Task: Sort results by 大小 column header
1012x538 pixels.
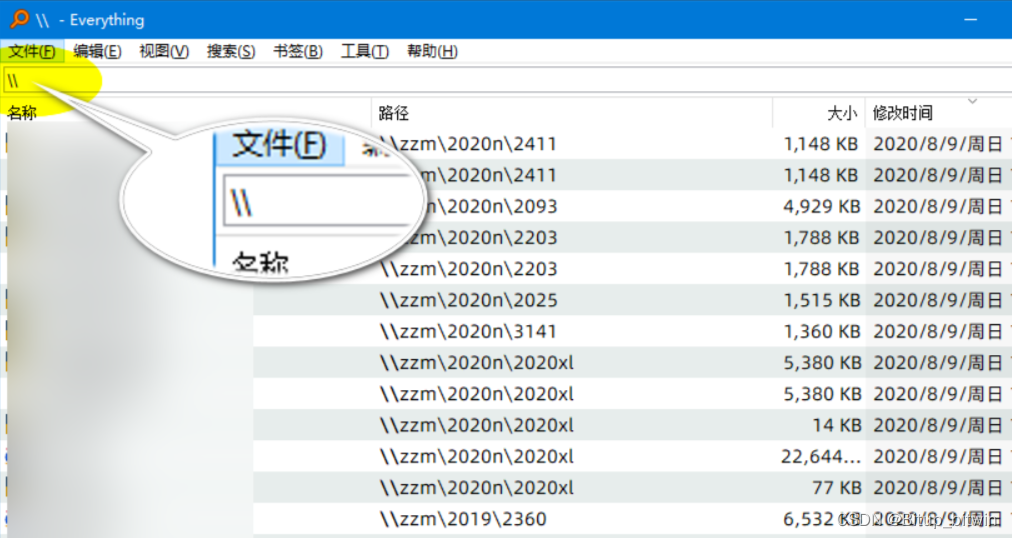Action: click(x=842, y=114)
